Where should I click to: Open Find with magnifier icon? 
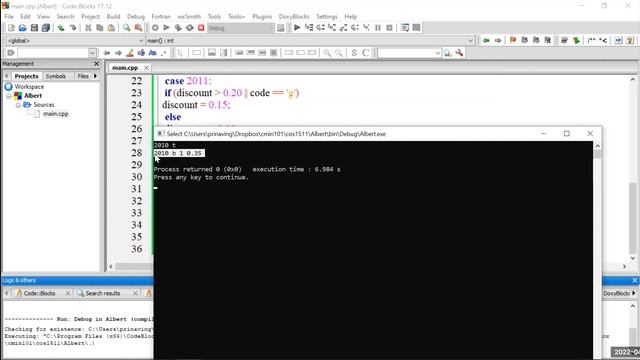(x=127, y=28)
